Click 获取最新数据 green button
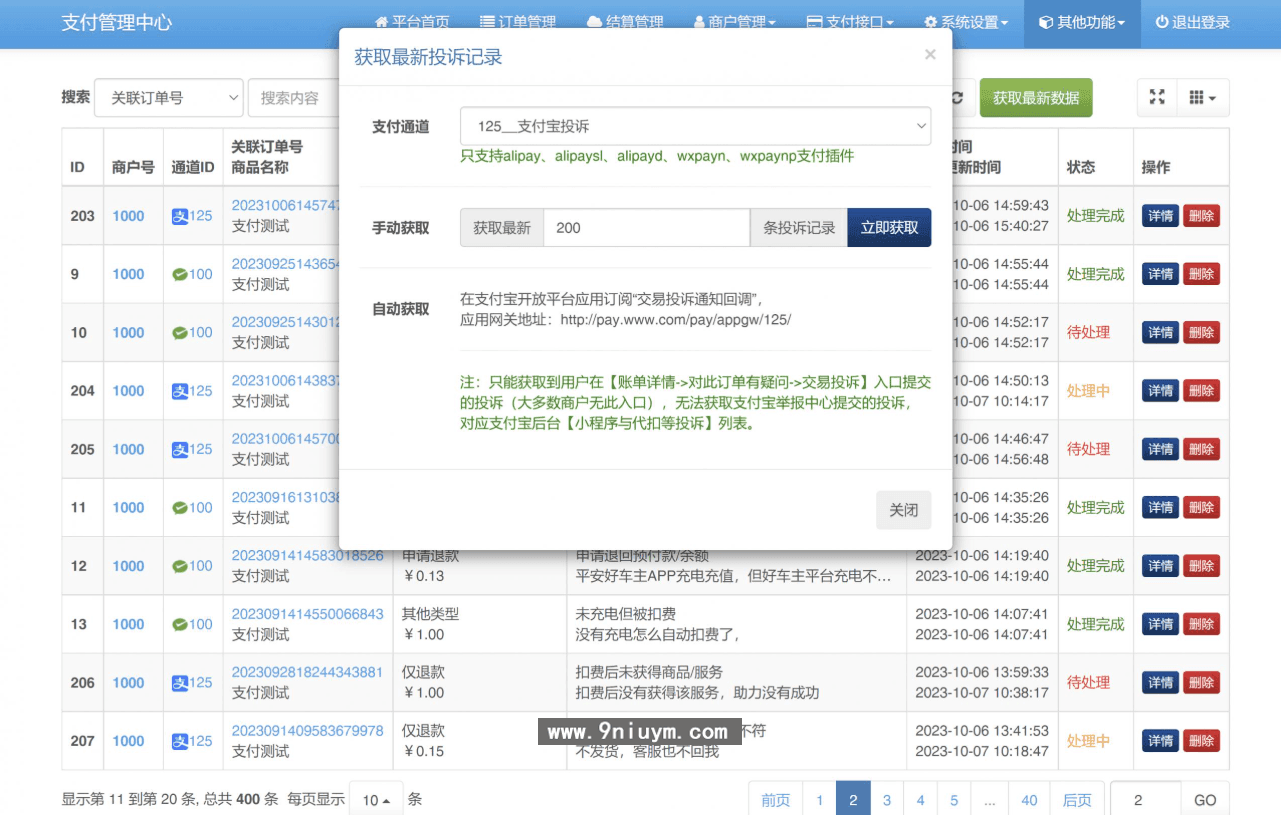 1036,98
